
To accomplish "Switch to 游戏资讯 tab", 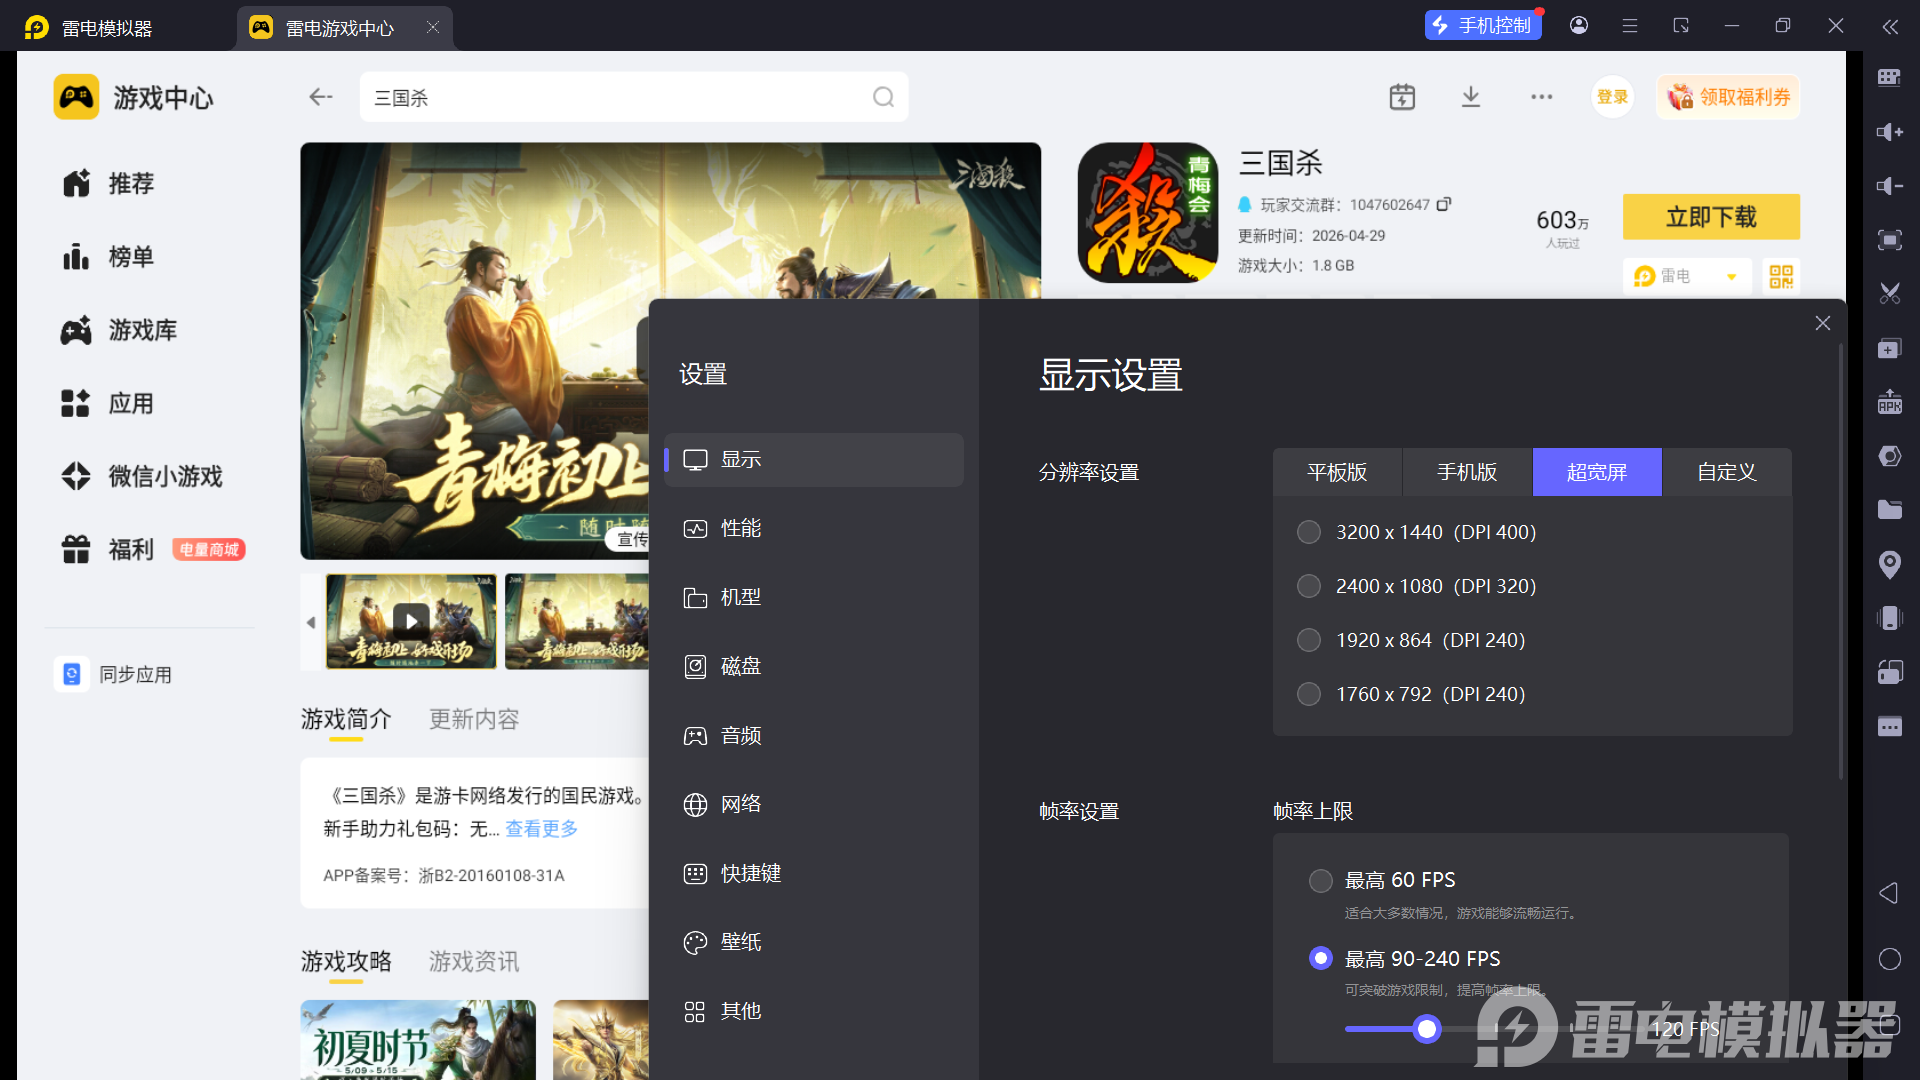I will coord(474,961).
